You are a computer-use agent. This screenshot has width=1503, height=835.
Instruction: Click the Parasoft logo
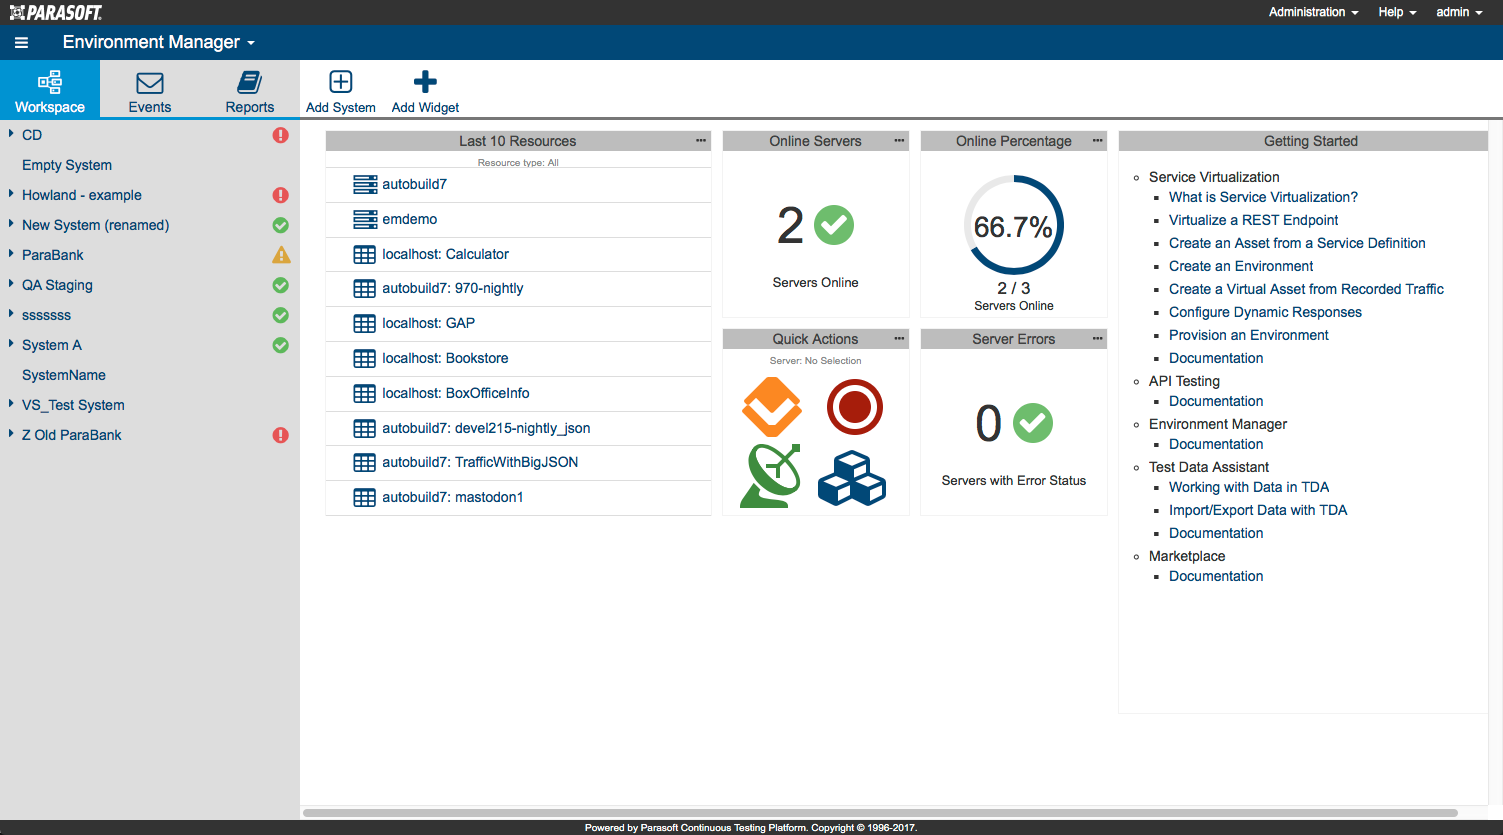(x=56, y=12)
